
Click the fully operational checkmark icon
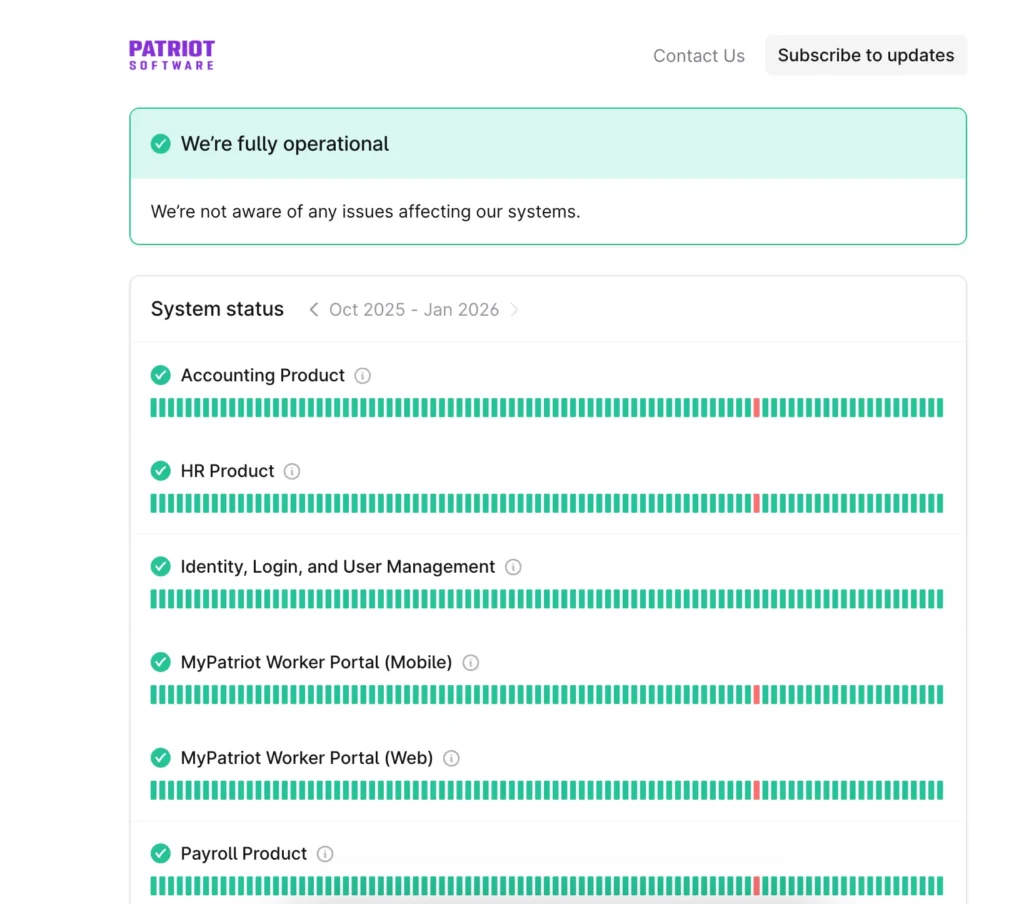(160, 144)
